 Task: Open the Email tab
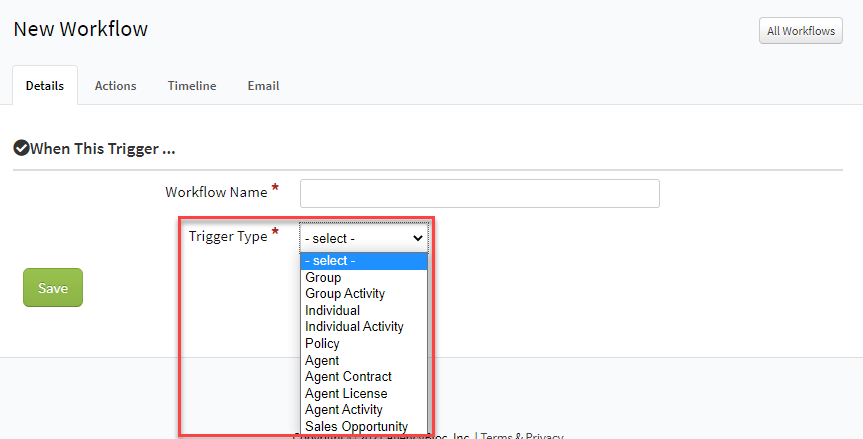[263, 86]
